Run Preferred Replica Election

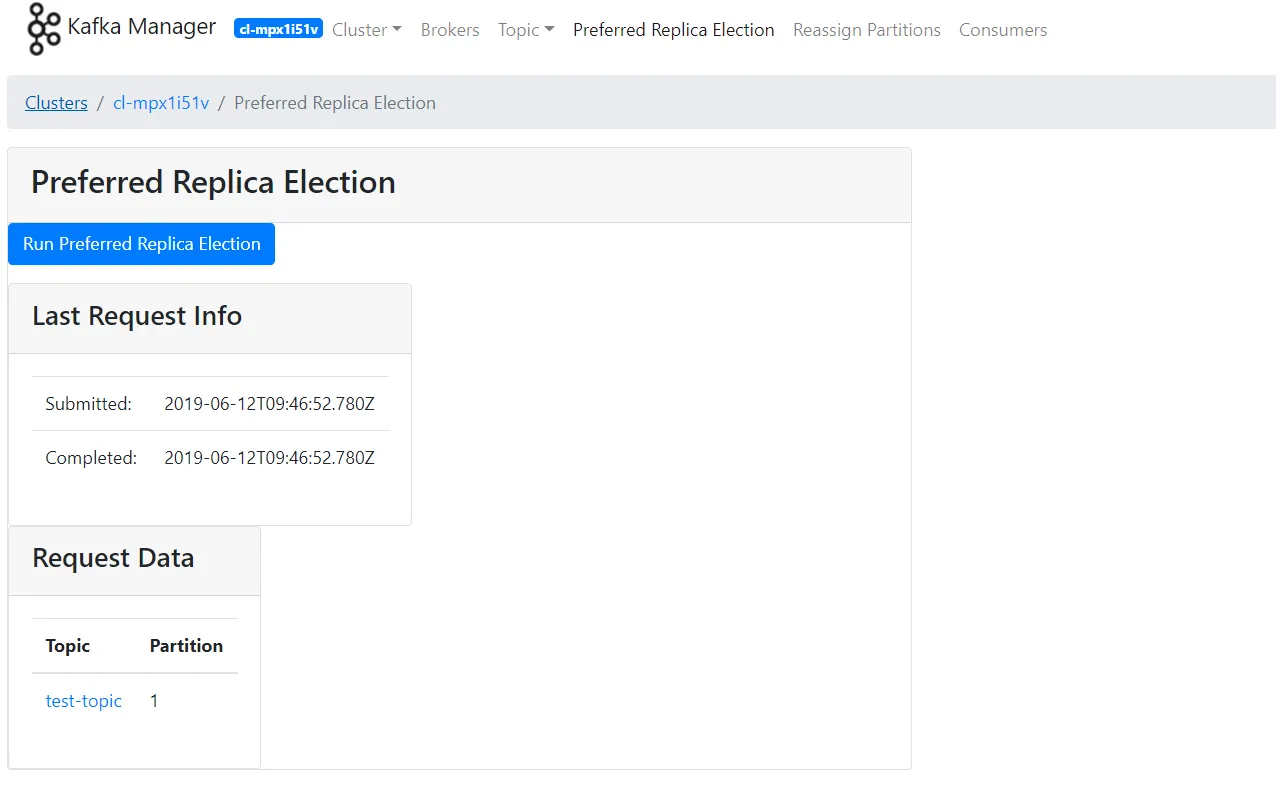coord(141,243)
